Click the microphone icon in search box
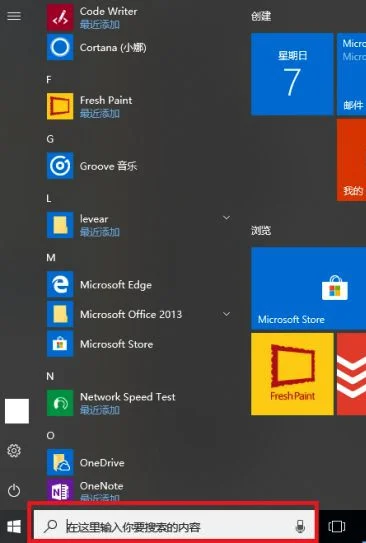The image size is (366, 543). coord(300,527)
